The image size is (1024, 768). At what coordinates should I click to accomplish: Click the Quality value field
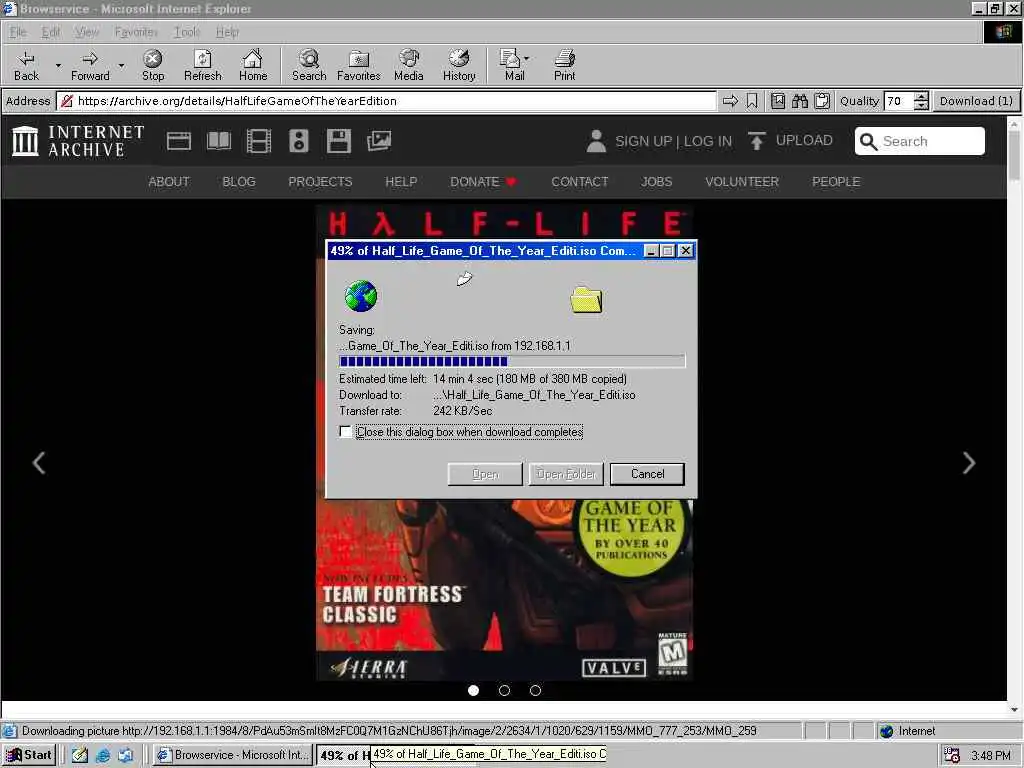(x=898, y=101)
